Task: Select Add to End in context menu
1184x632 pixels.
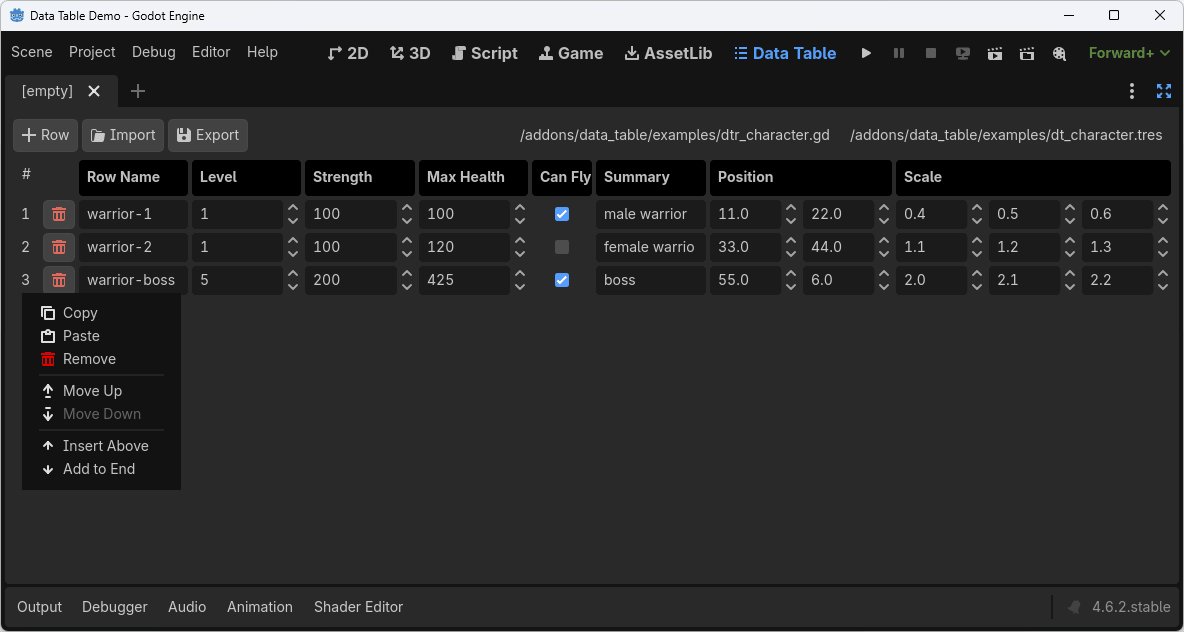Action: click(x=101, y=469)
